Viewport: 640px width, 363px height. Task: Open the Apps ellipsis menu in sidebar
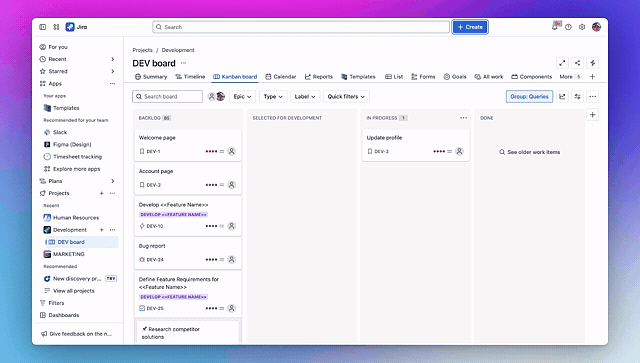pos(113,84)
